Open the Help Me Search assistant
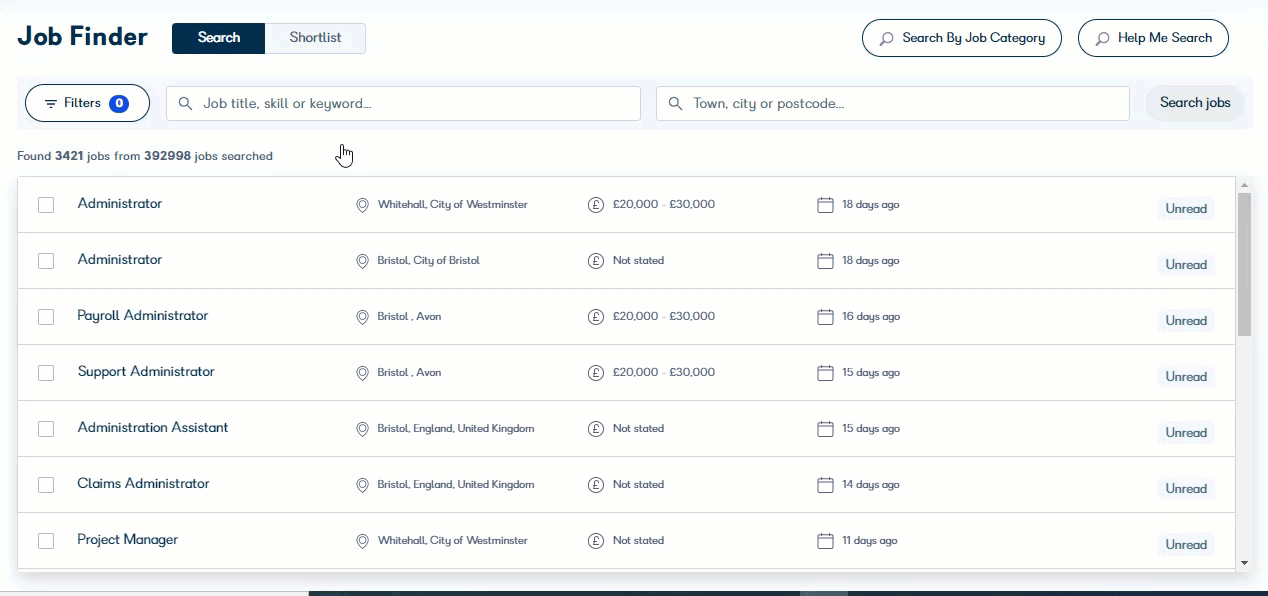The image size is (1268, 596). click(1153, 38)
